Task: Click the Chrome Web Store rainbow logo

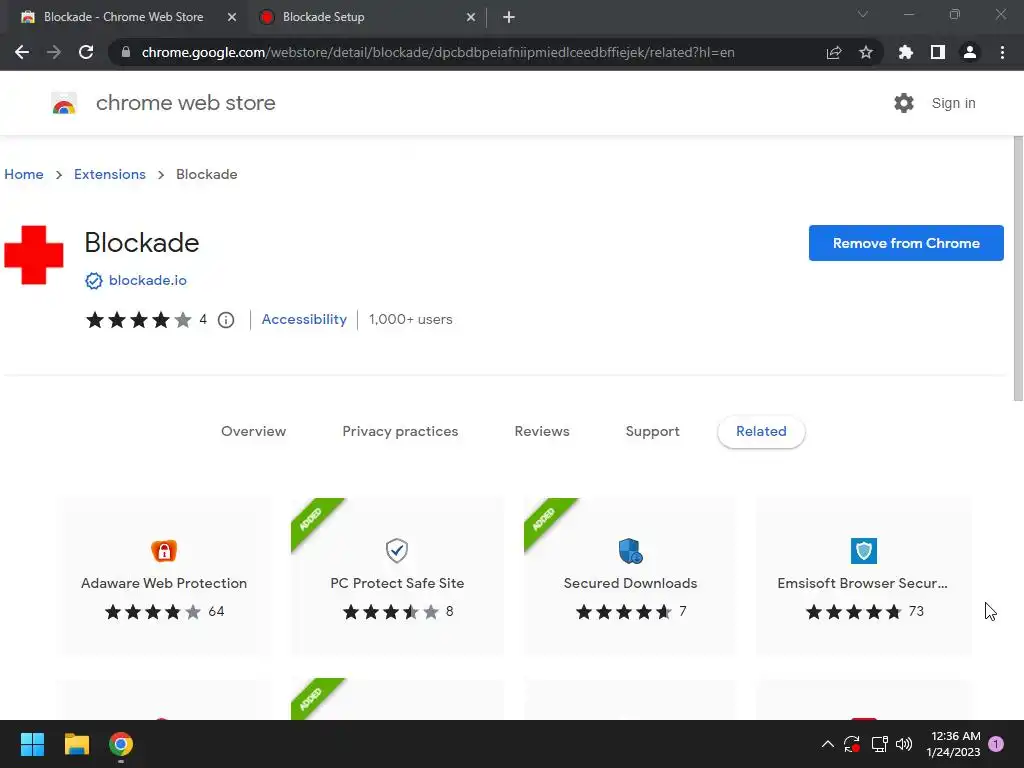Action: (64, 103)
